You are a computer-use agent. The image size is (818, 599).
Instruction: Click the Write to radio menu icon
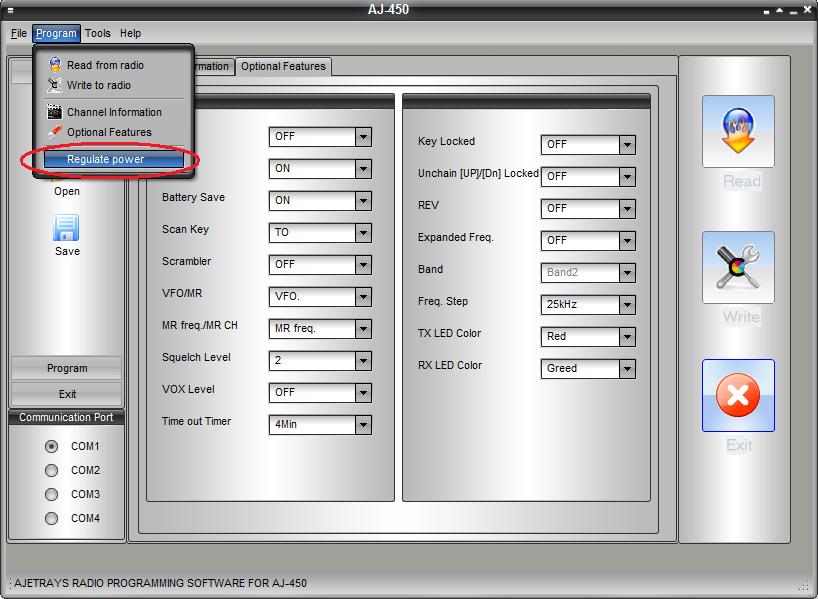(55, 85)
